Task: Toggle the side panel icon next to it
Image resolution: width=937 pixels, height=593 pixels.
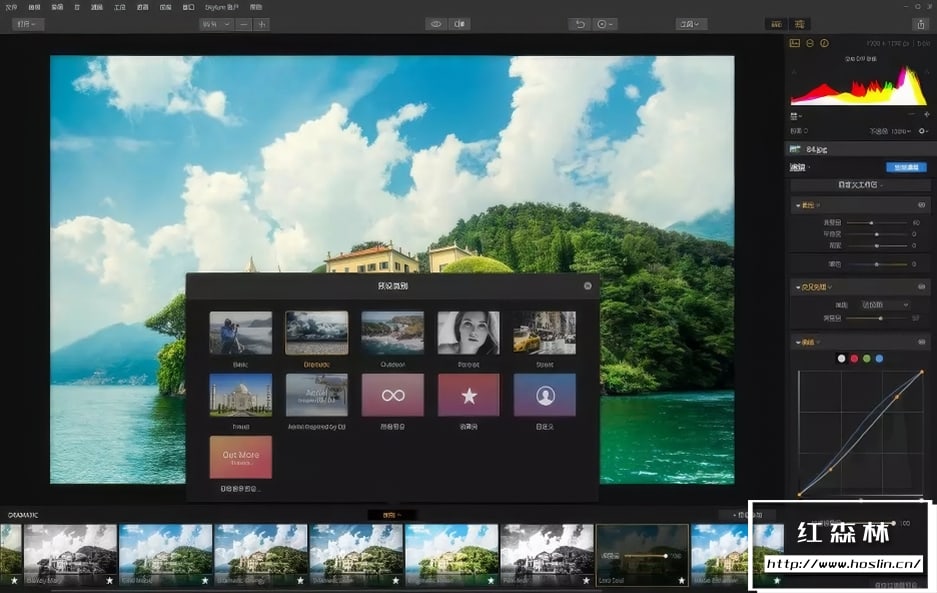Action: 799,24
